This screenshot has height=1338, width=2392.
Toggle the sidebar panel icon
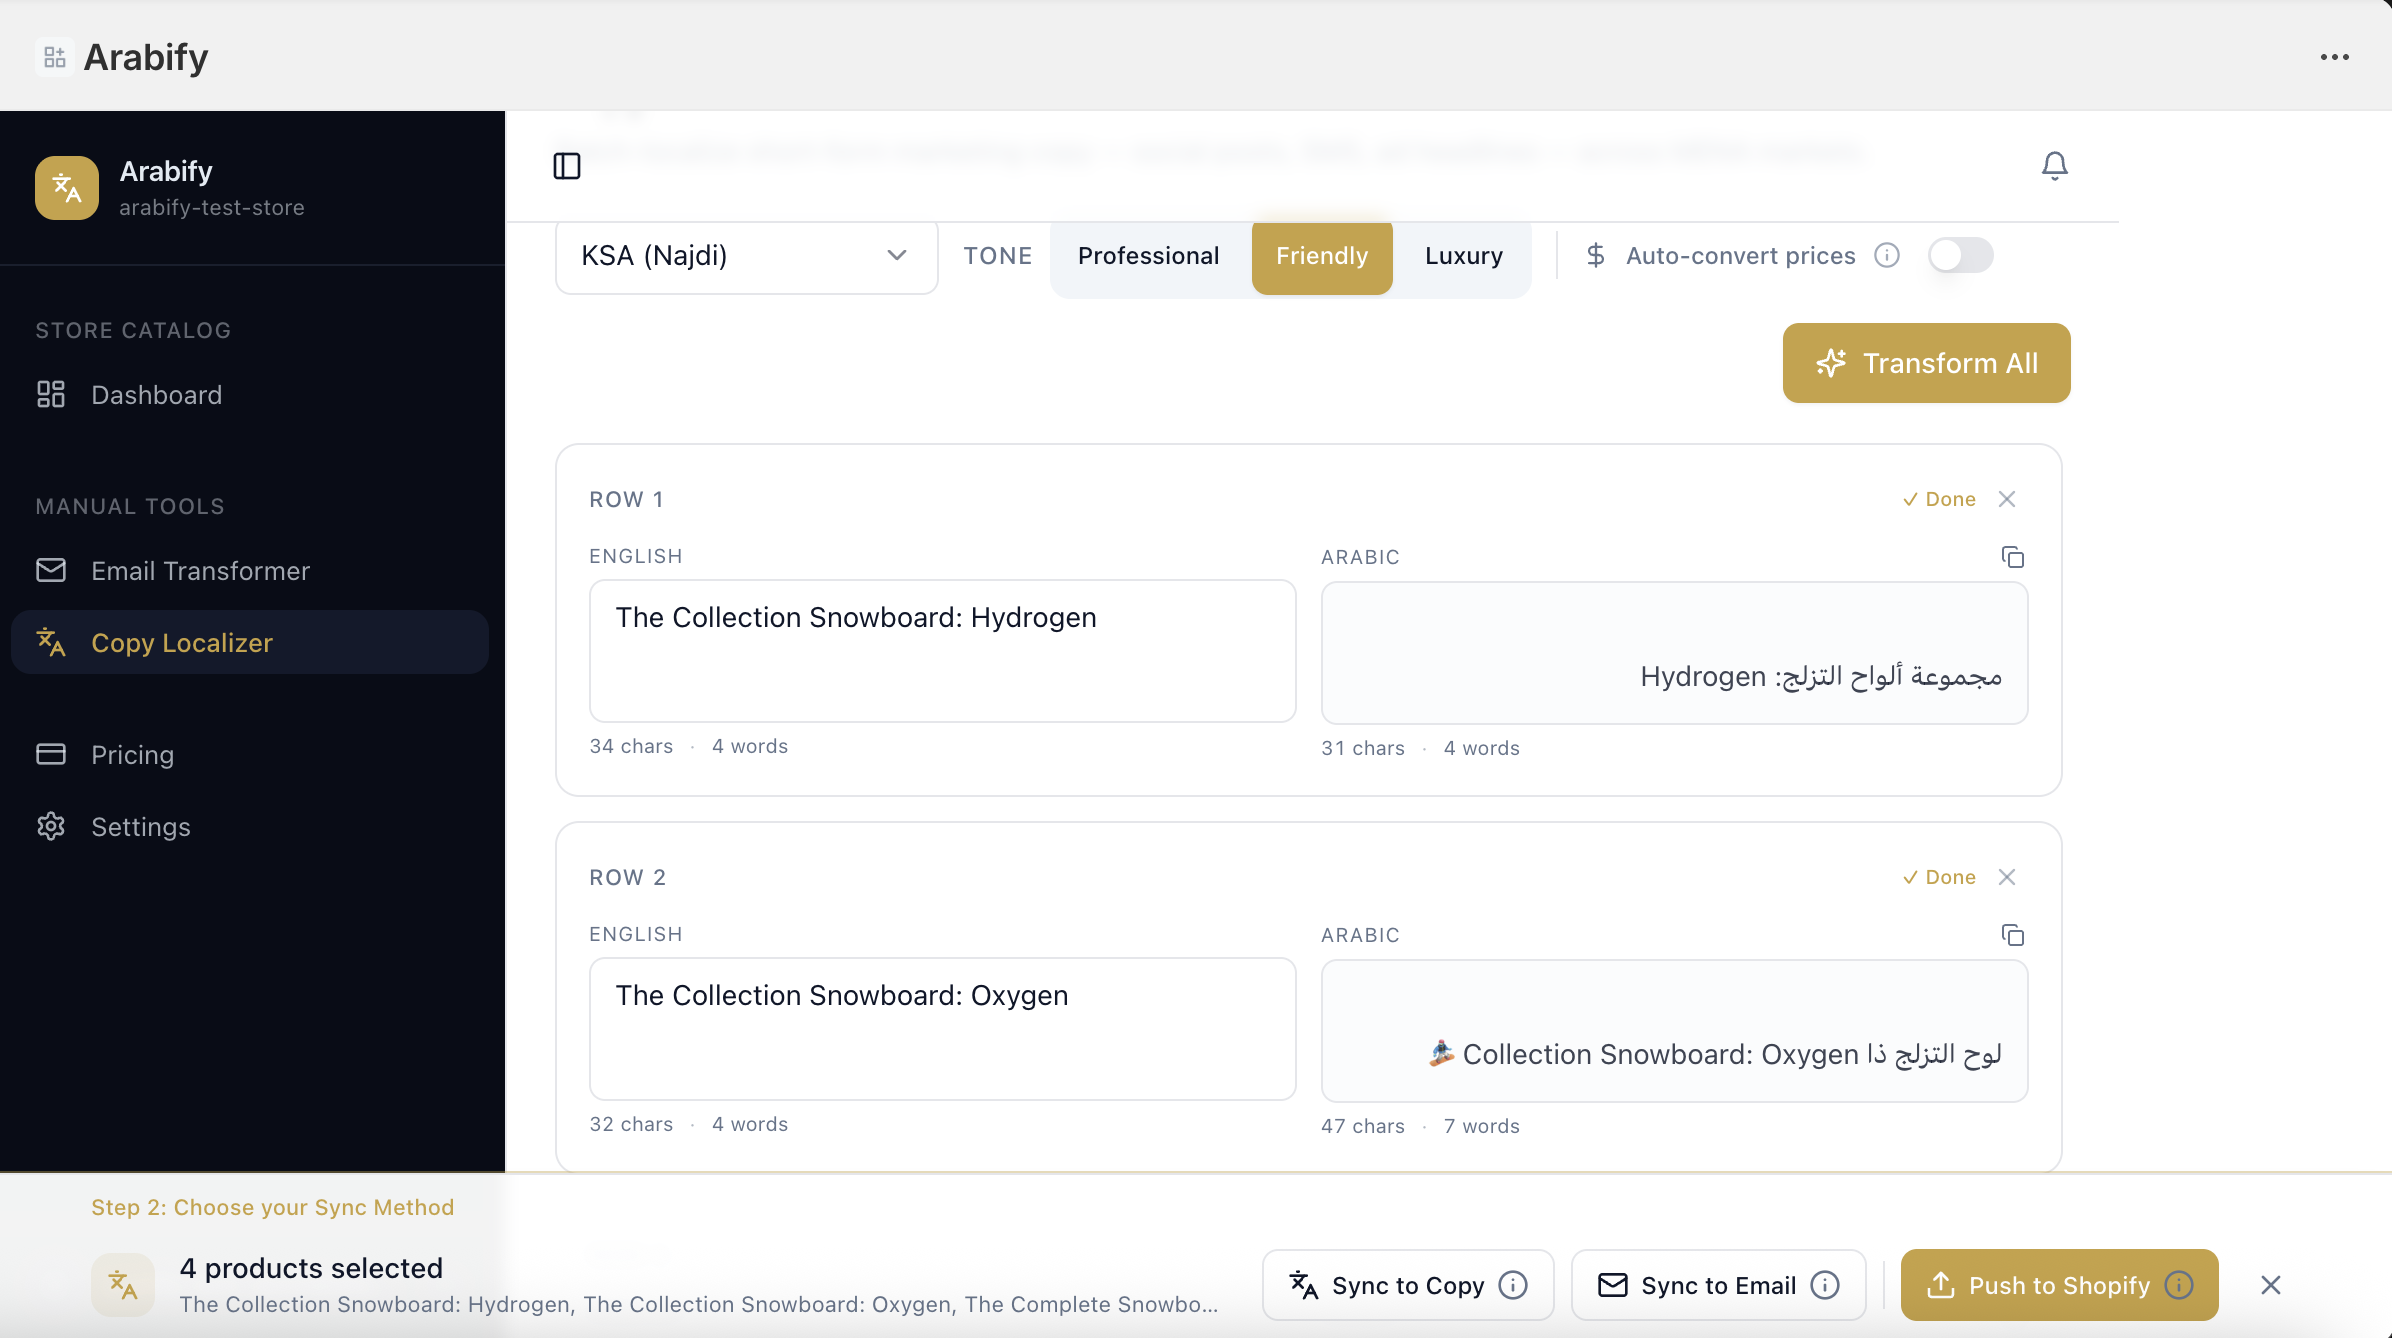(567, 166)
